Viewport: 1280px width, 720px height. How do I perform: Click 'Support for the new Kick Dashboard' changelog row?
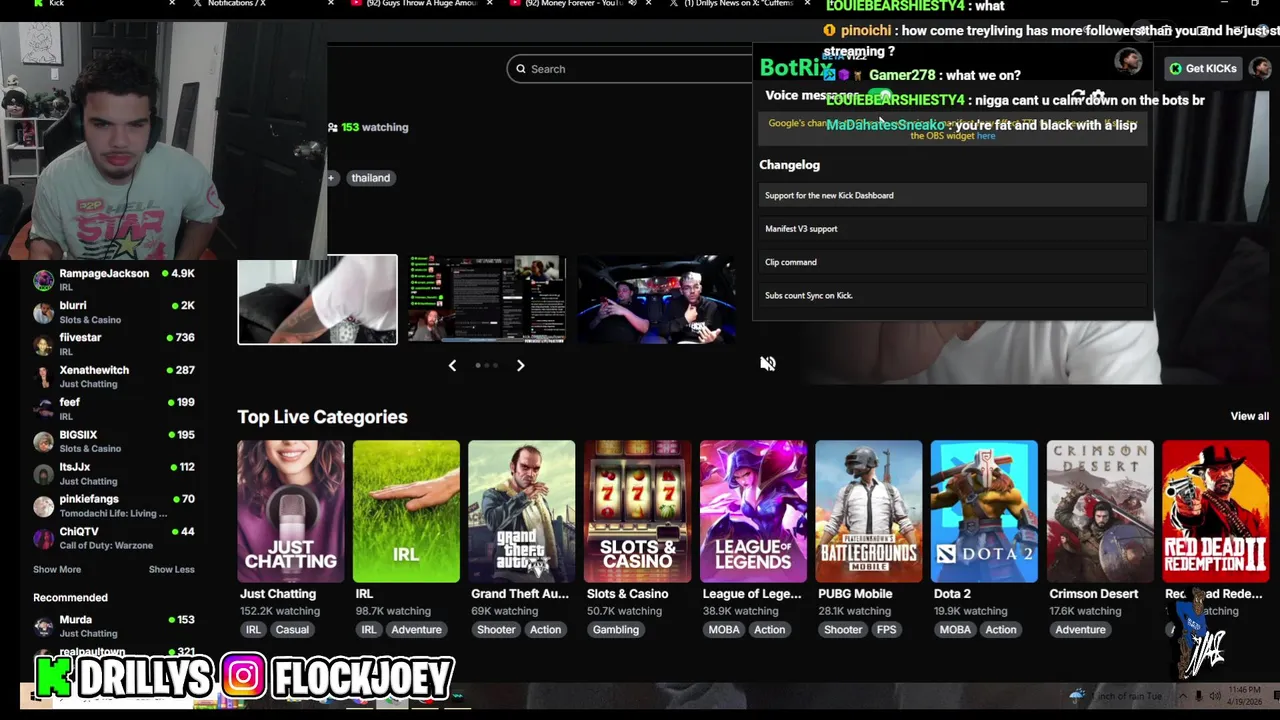pos(952,196)
